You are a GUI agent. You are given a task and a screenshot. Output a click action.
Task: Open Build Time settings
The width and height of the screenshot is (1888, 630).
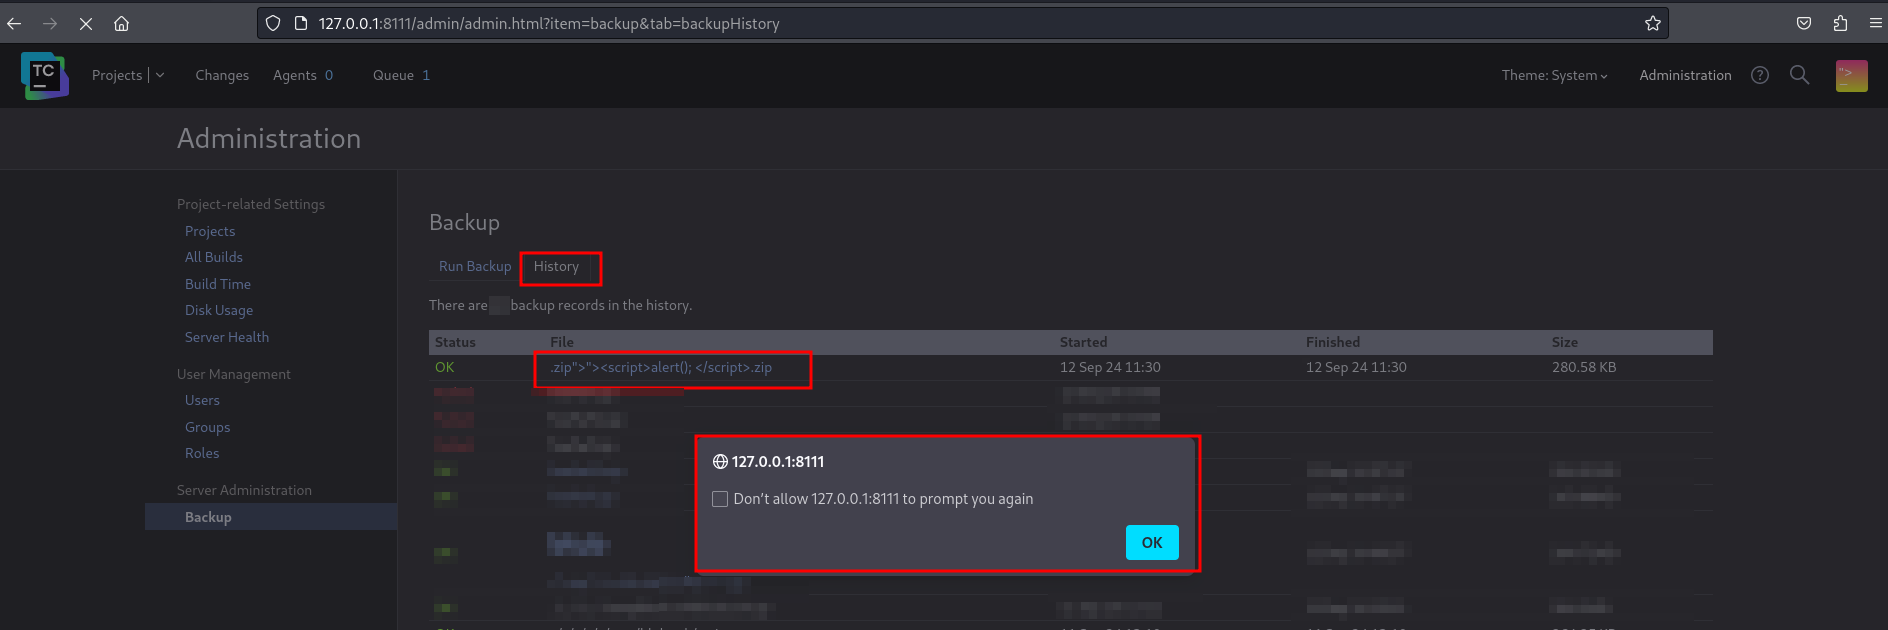pos(218,284)
